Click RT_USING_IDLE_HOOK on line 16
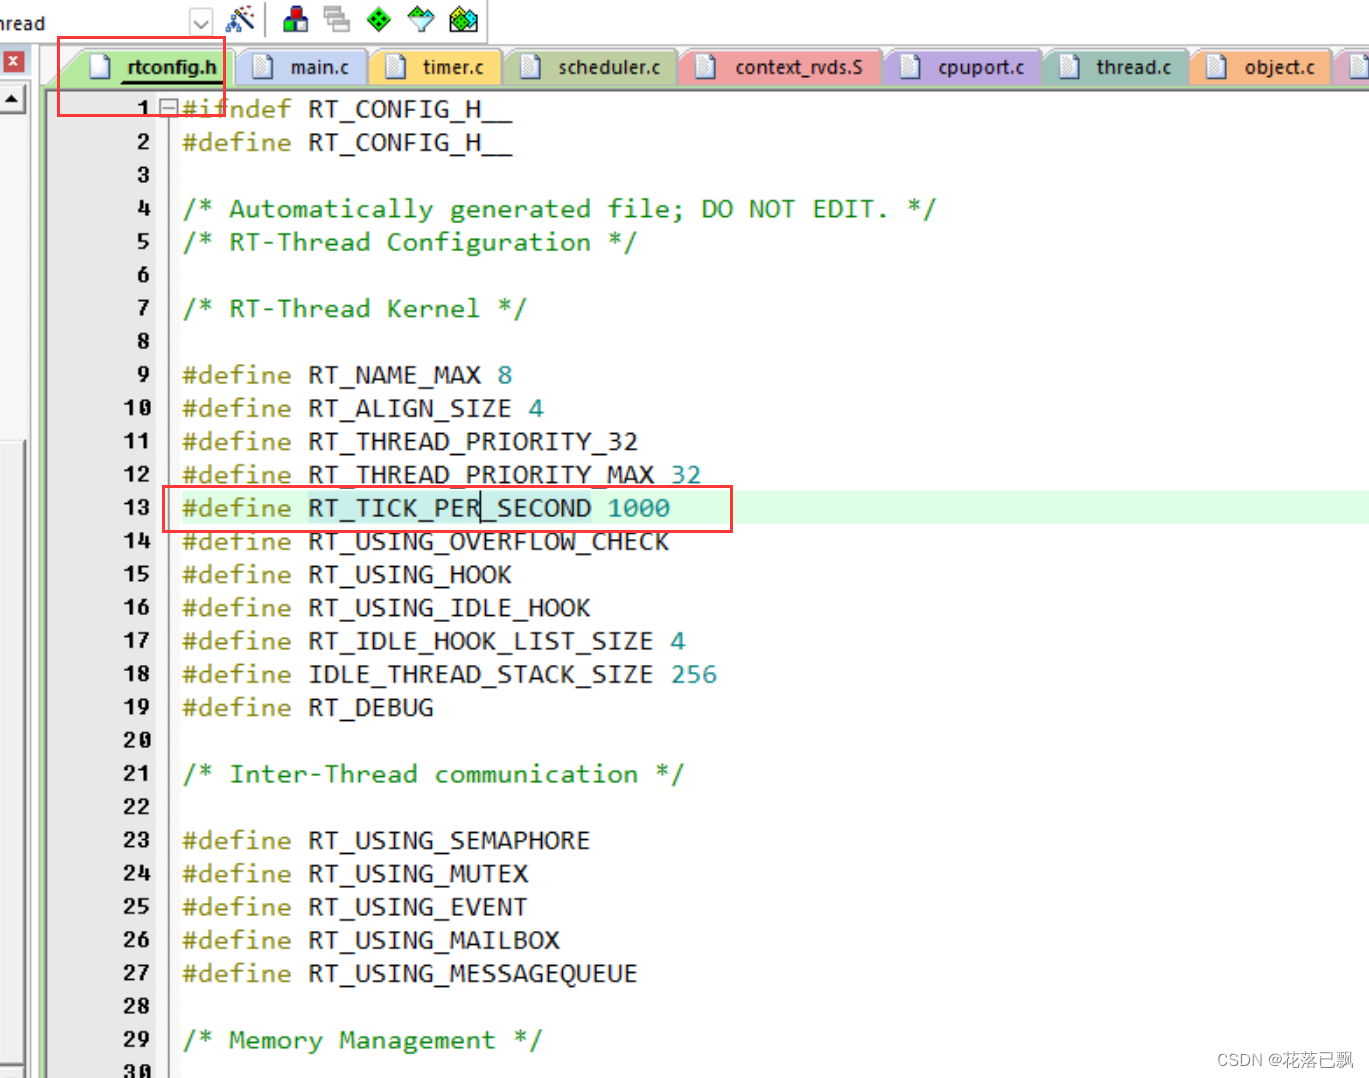The height and width of the screenshot is (1078, 1369). tap(449, 607)
